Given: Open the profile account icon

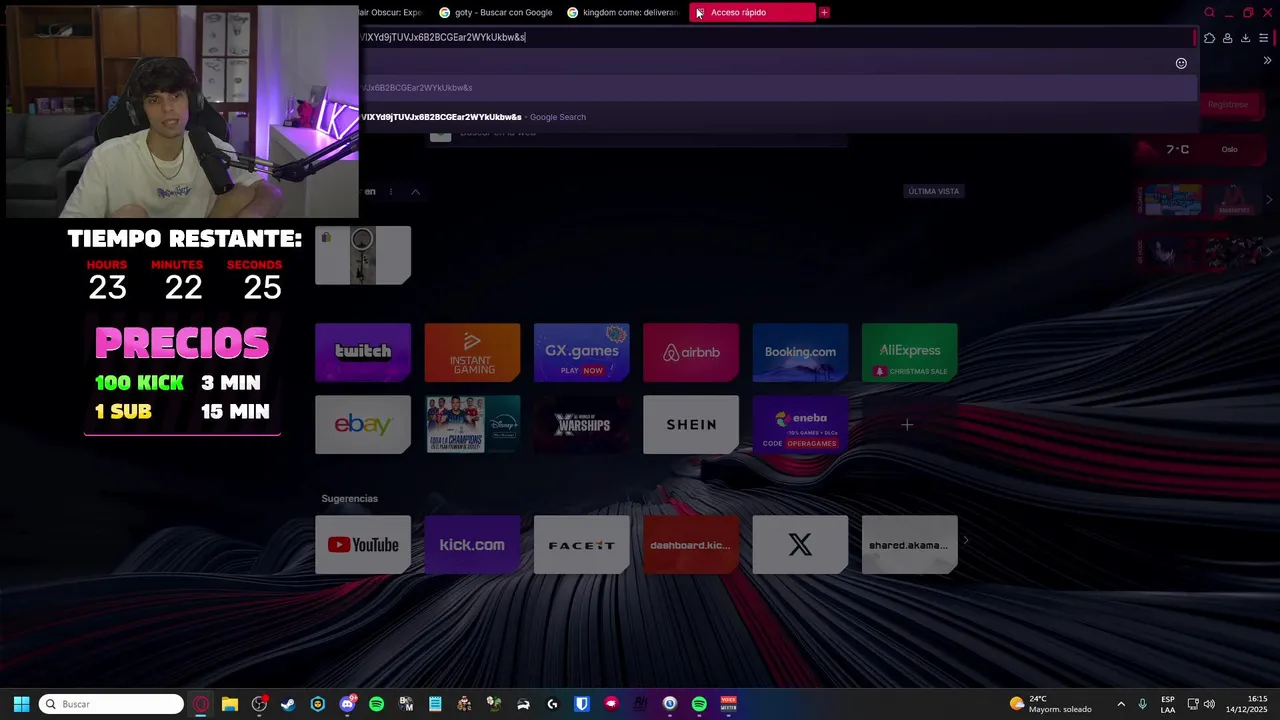Looking at the screenshot, I should pyautogui.click(x=1227, y=38).
